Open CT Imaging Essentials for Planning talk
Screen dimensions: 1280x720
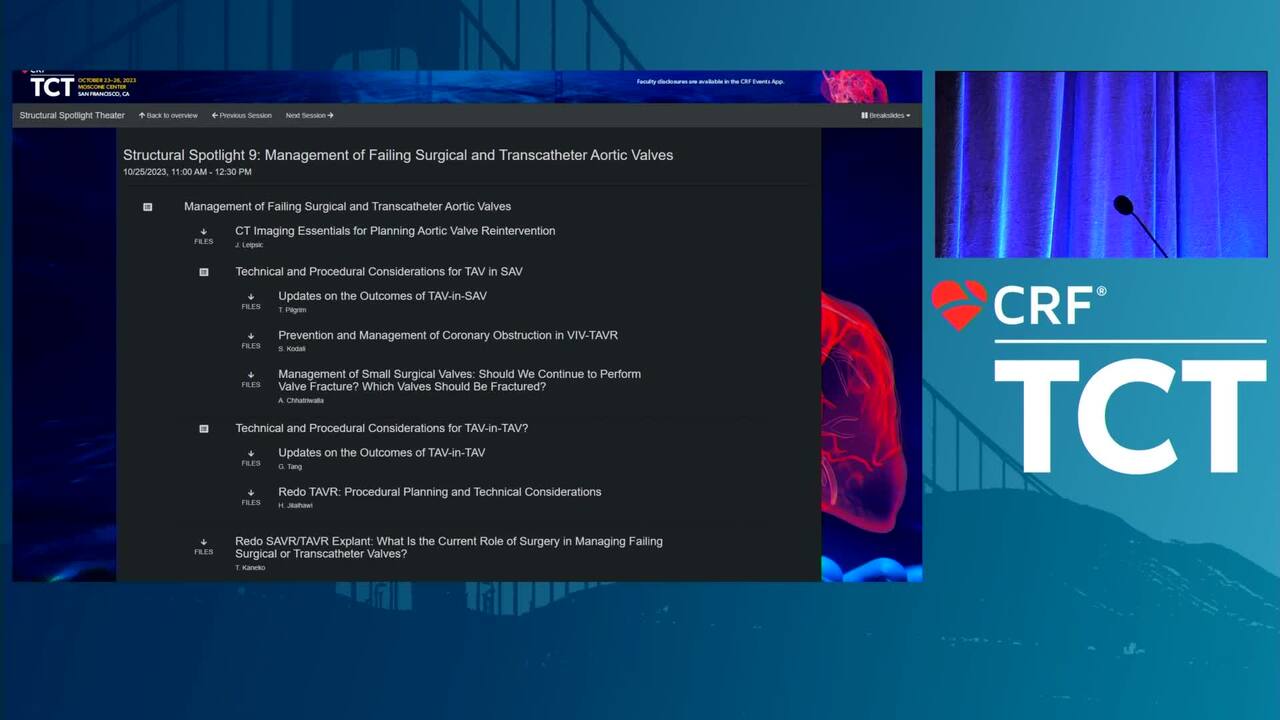tap(395, 231)
